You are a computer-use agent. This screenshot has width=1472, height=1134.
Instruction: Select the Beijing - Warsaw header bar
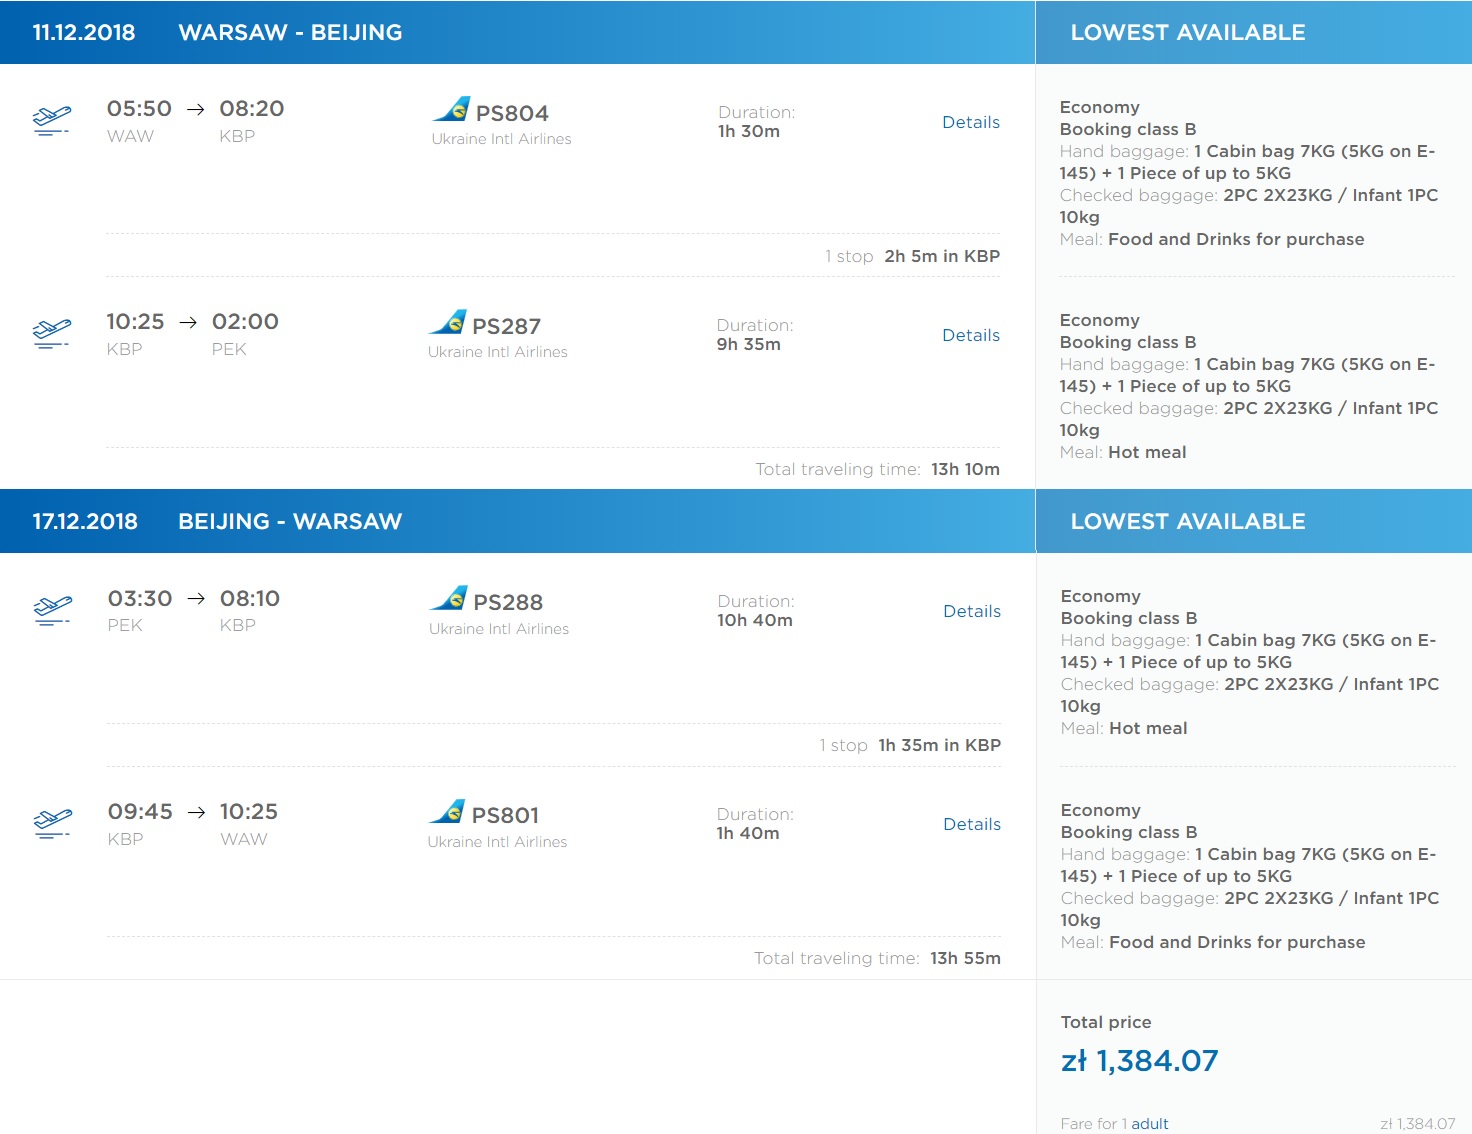pyautogui.click(x=517, y=521)
